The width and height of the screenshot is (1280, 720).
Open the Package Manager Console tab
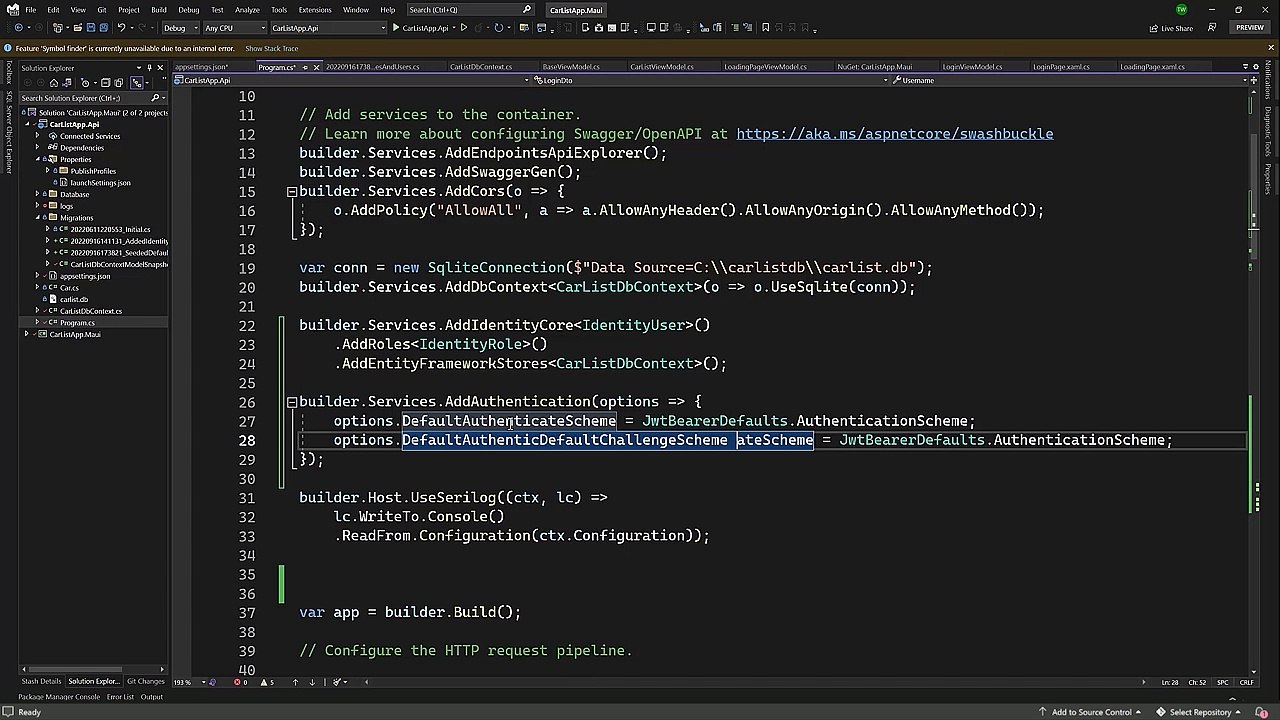pos(59,697)
